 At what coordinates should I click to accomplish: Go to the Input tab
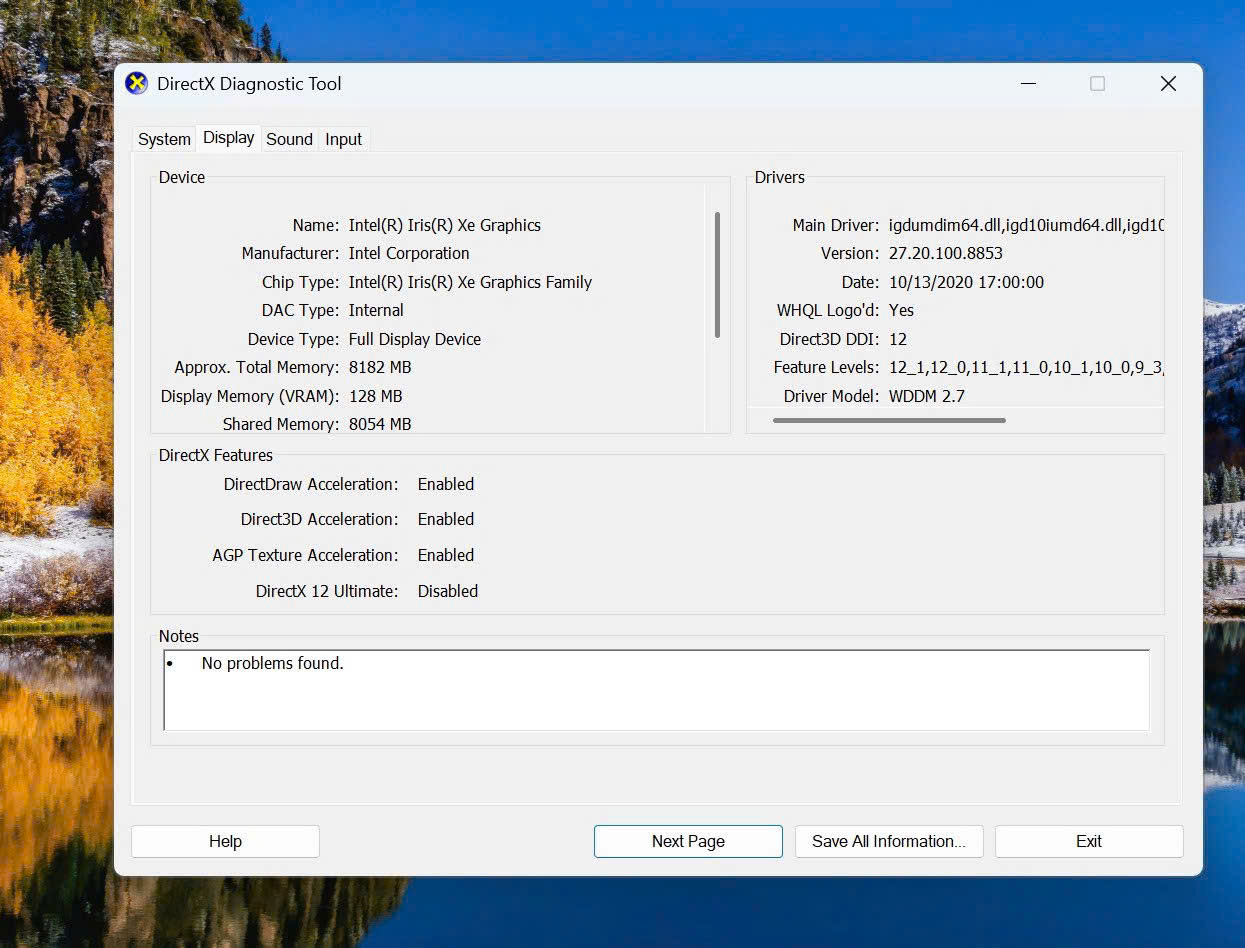[x=343, y=139]
